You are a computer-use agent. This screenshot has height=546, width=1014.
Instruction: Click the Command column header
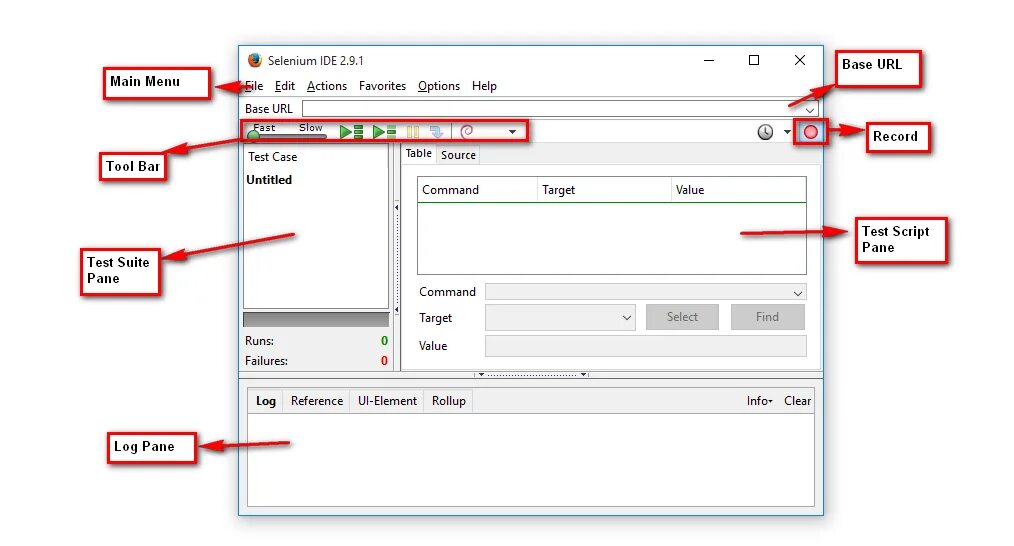tap(477, 190)
